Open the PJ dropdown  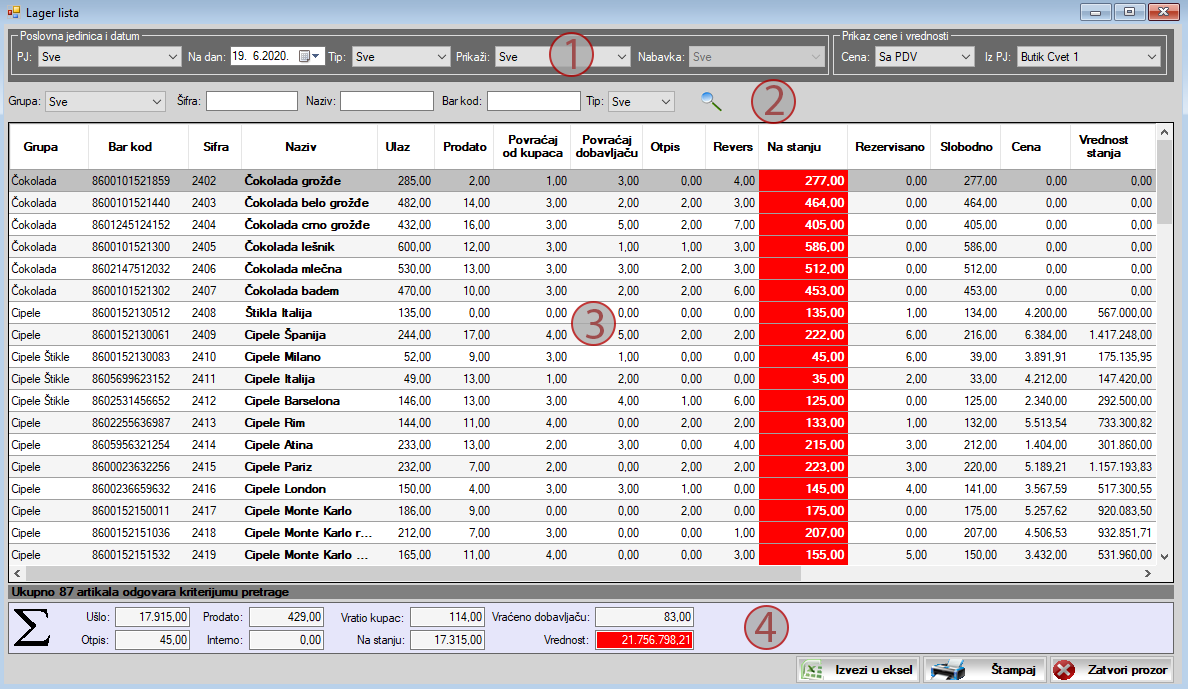(x=108, y=57)
